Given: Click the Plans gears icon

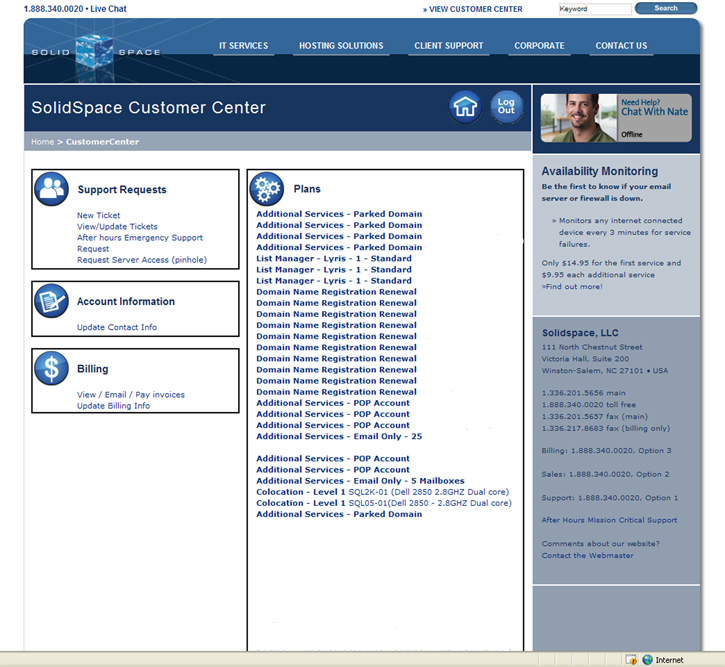Looking at the screenshot, I should pyautogui.click(x=267, y=189).
